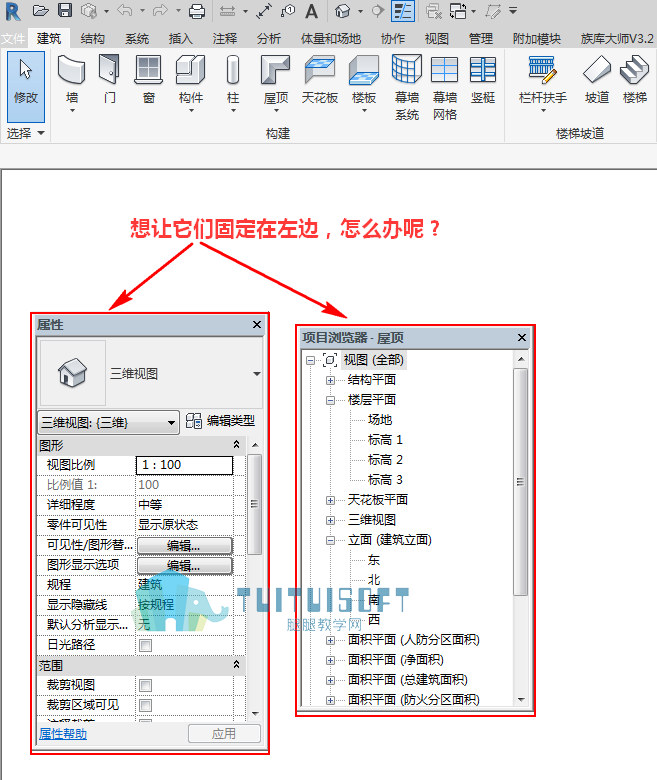Select the 楼梯 (Stair) tool
This screenshot has height=780, width=657.
coord(635,79)
